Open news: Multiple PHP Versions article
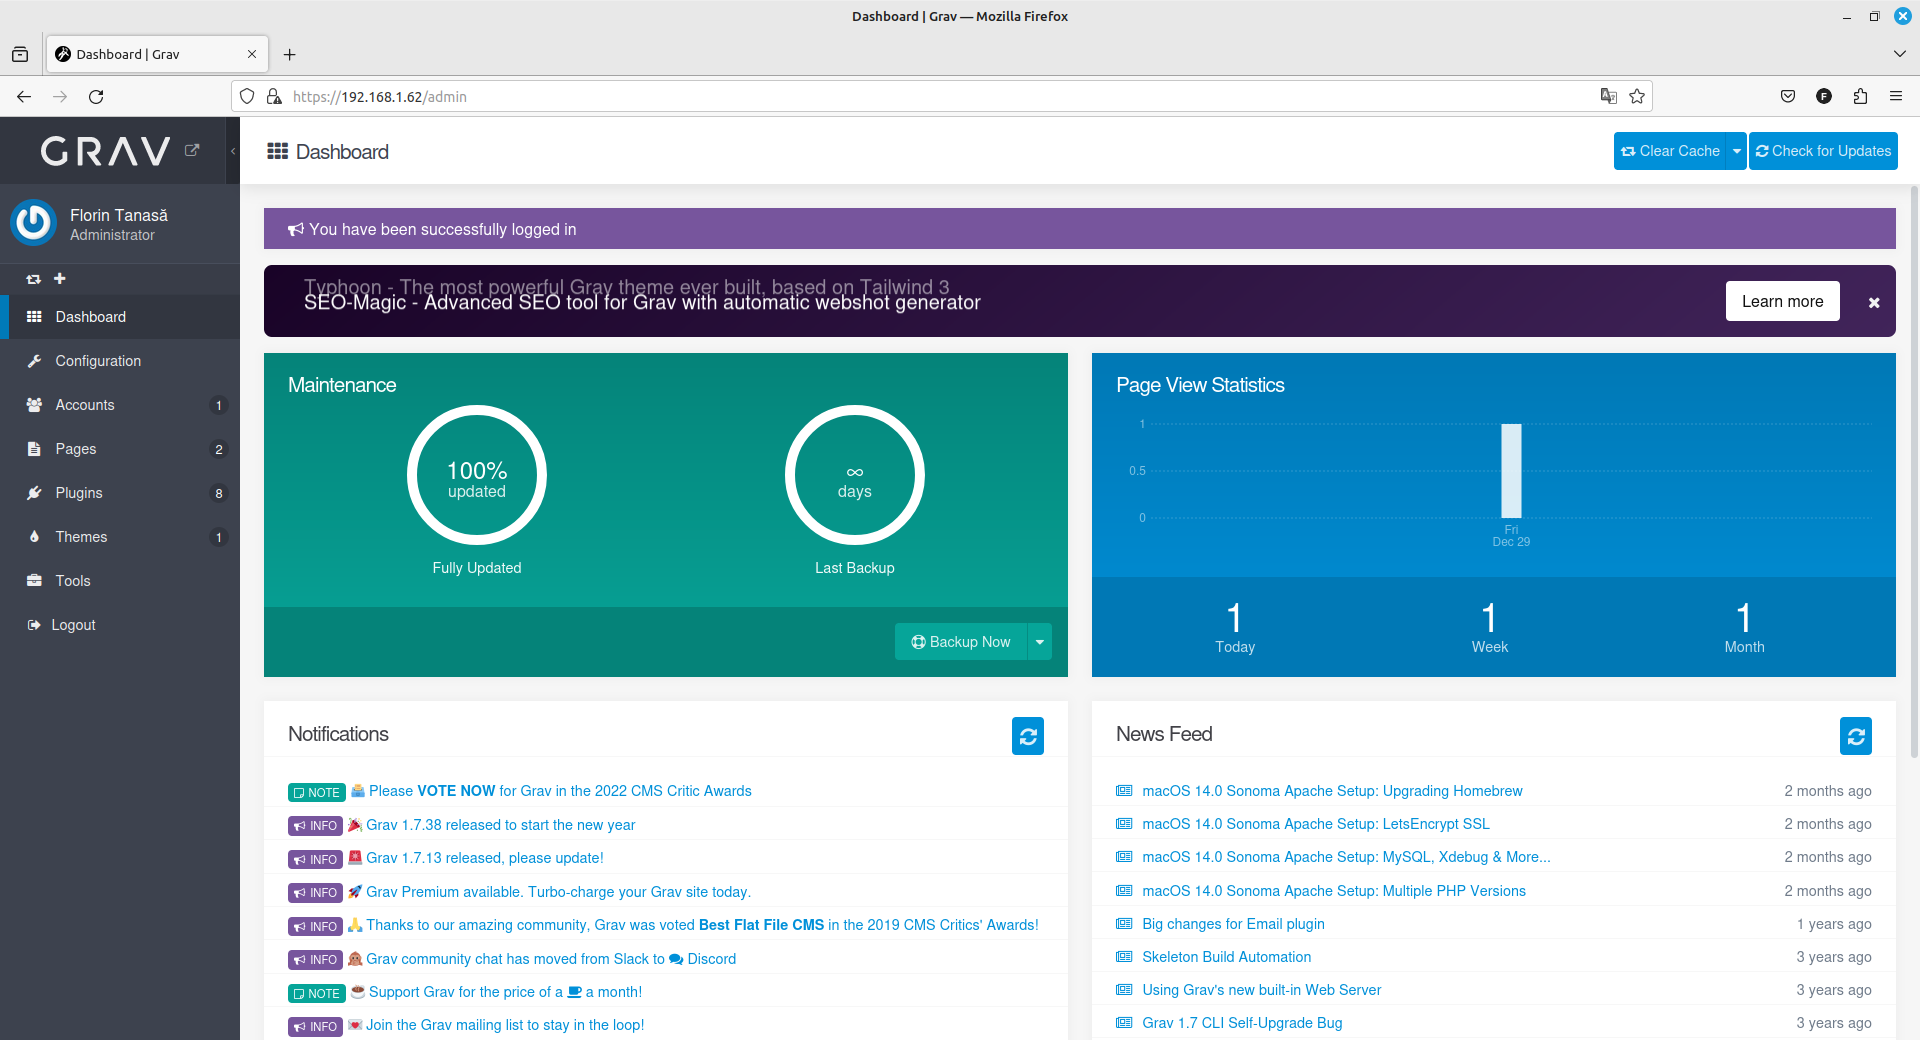1920x1040 pixels. click(x=1334, y=891)
